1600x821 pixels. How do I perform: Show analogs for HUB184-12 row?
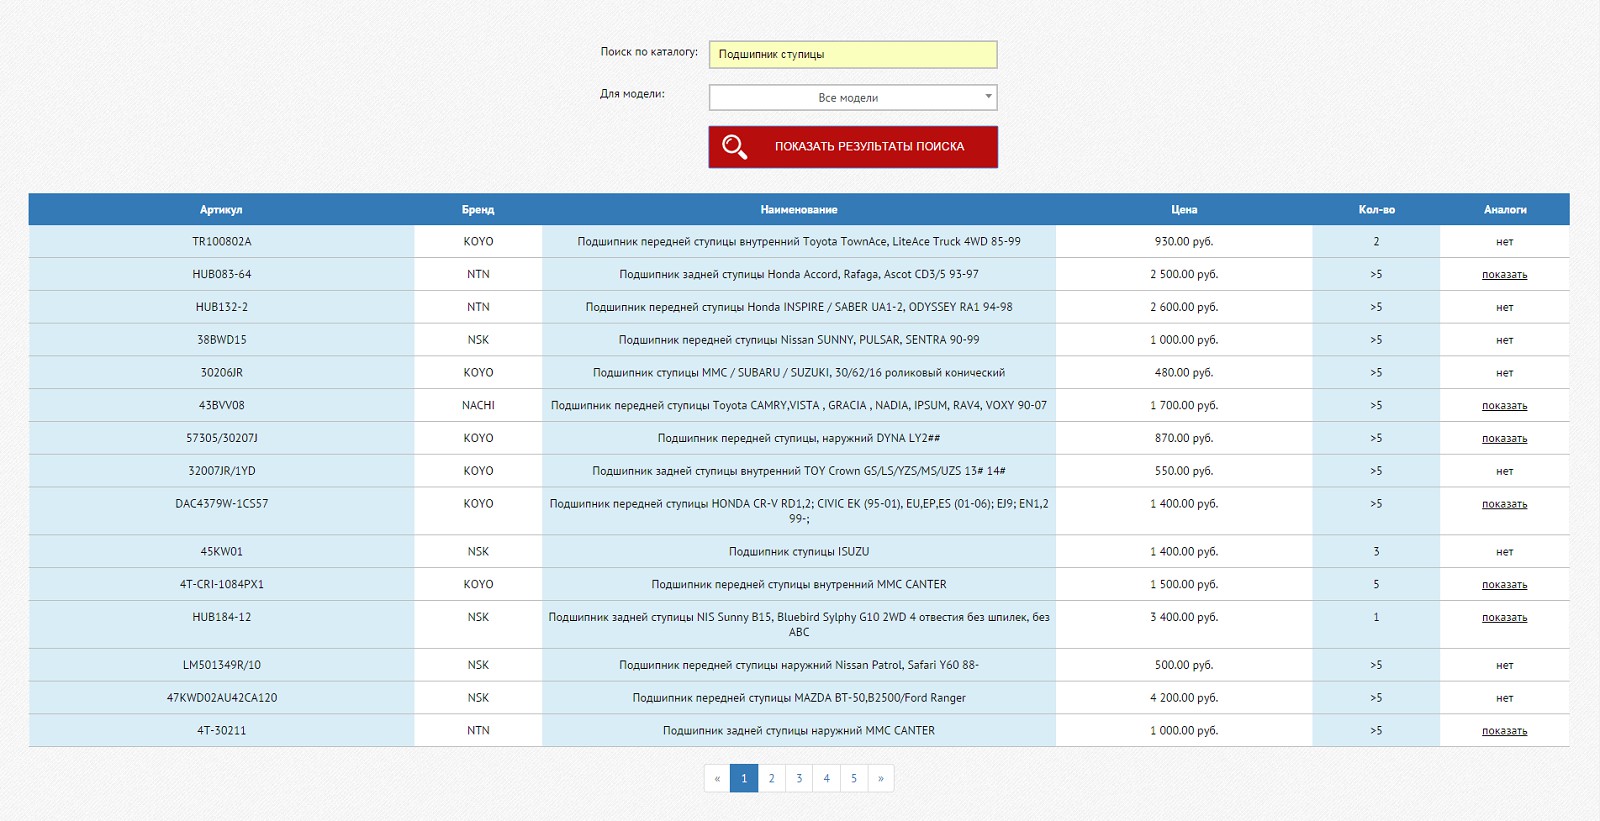[1504, 617]
